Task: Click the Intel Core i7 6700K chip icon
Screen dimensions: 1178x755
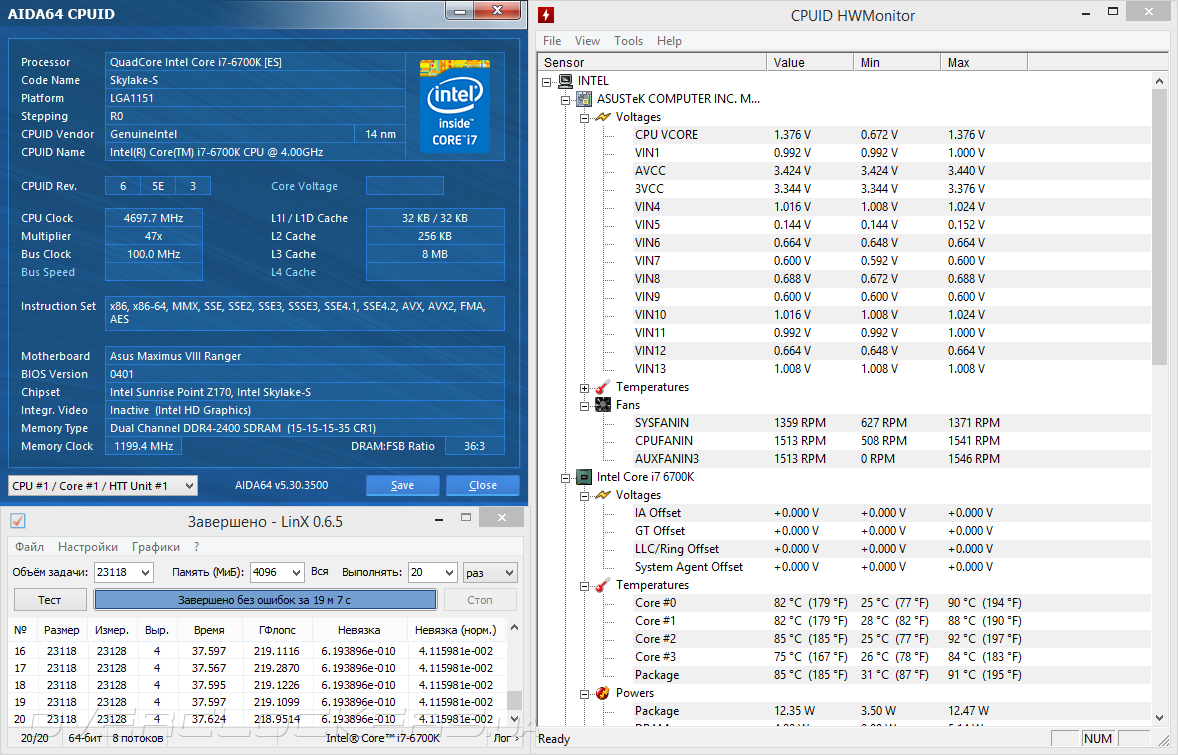Action: coord(584,477)
